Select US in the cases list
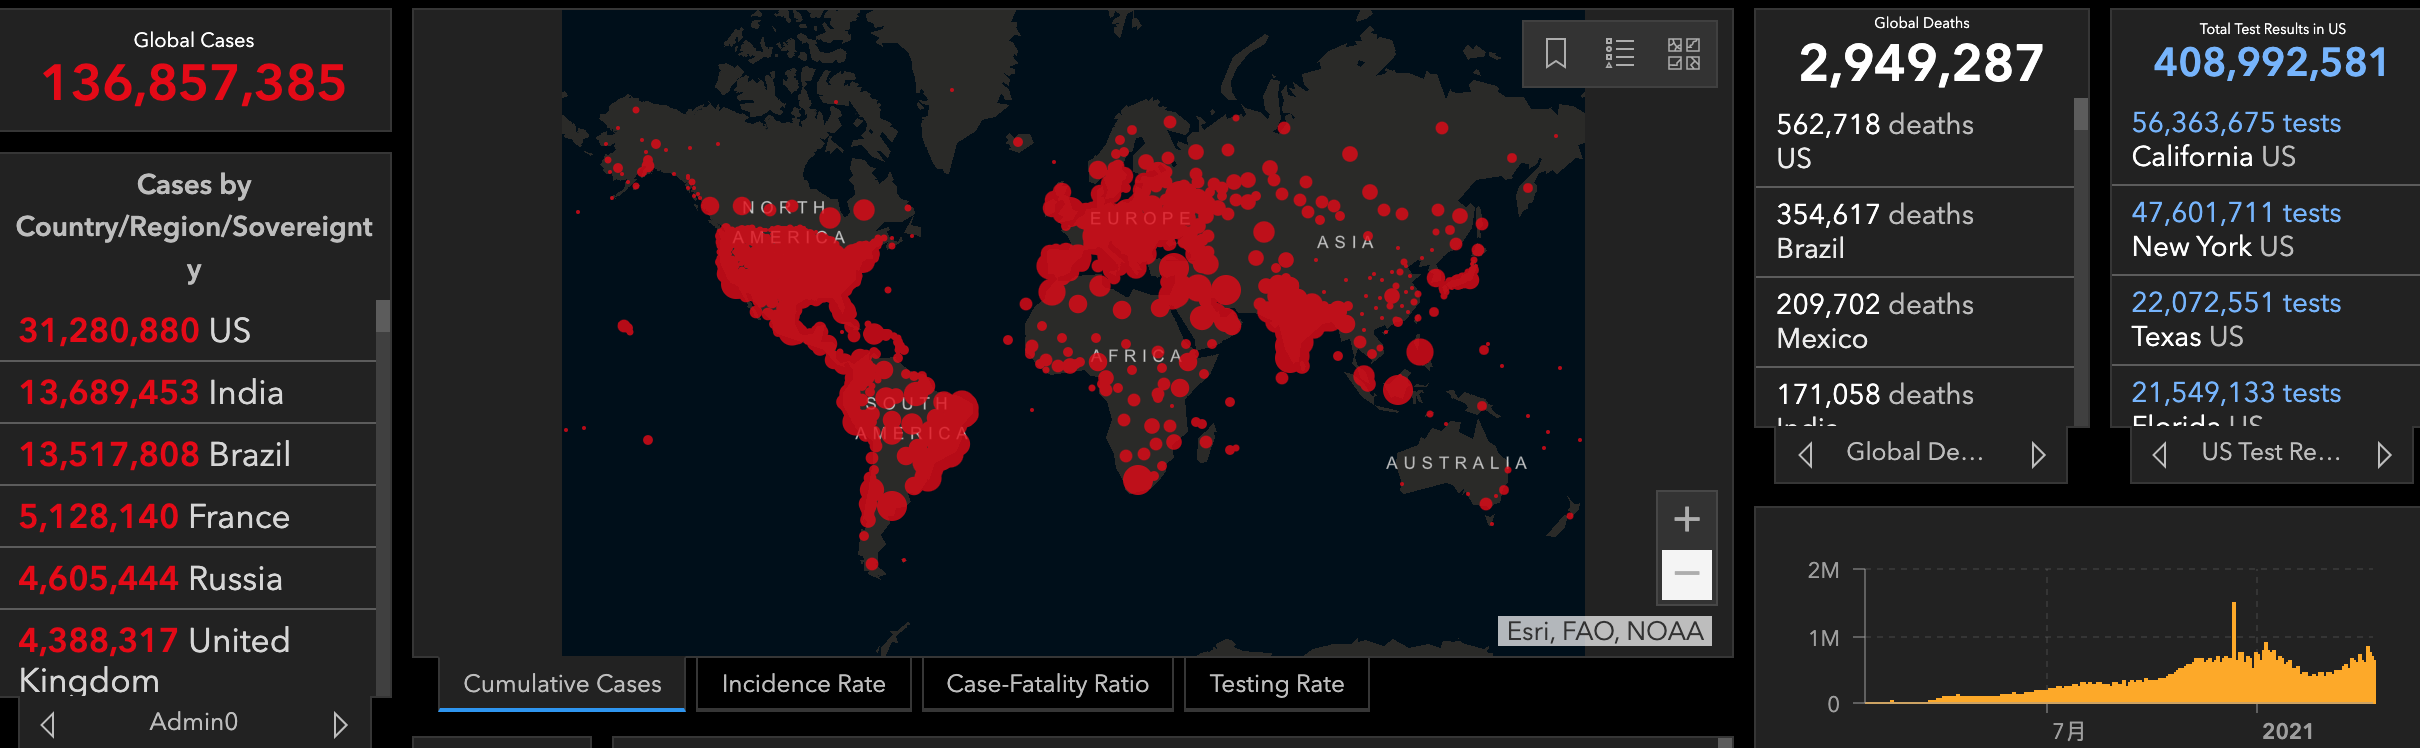This screenshot has width=2420, height=748. tap(135, 331)
